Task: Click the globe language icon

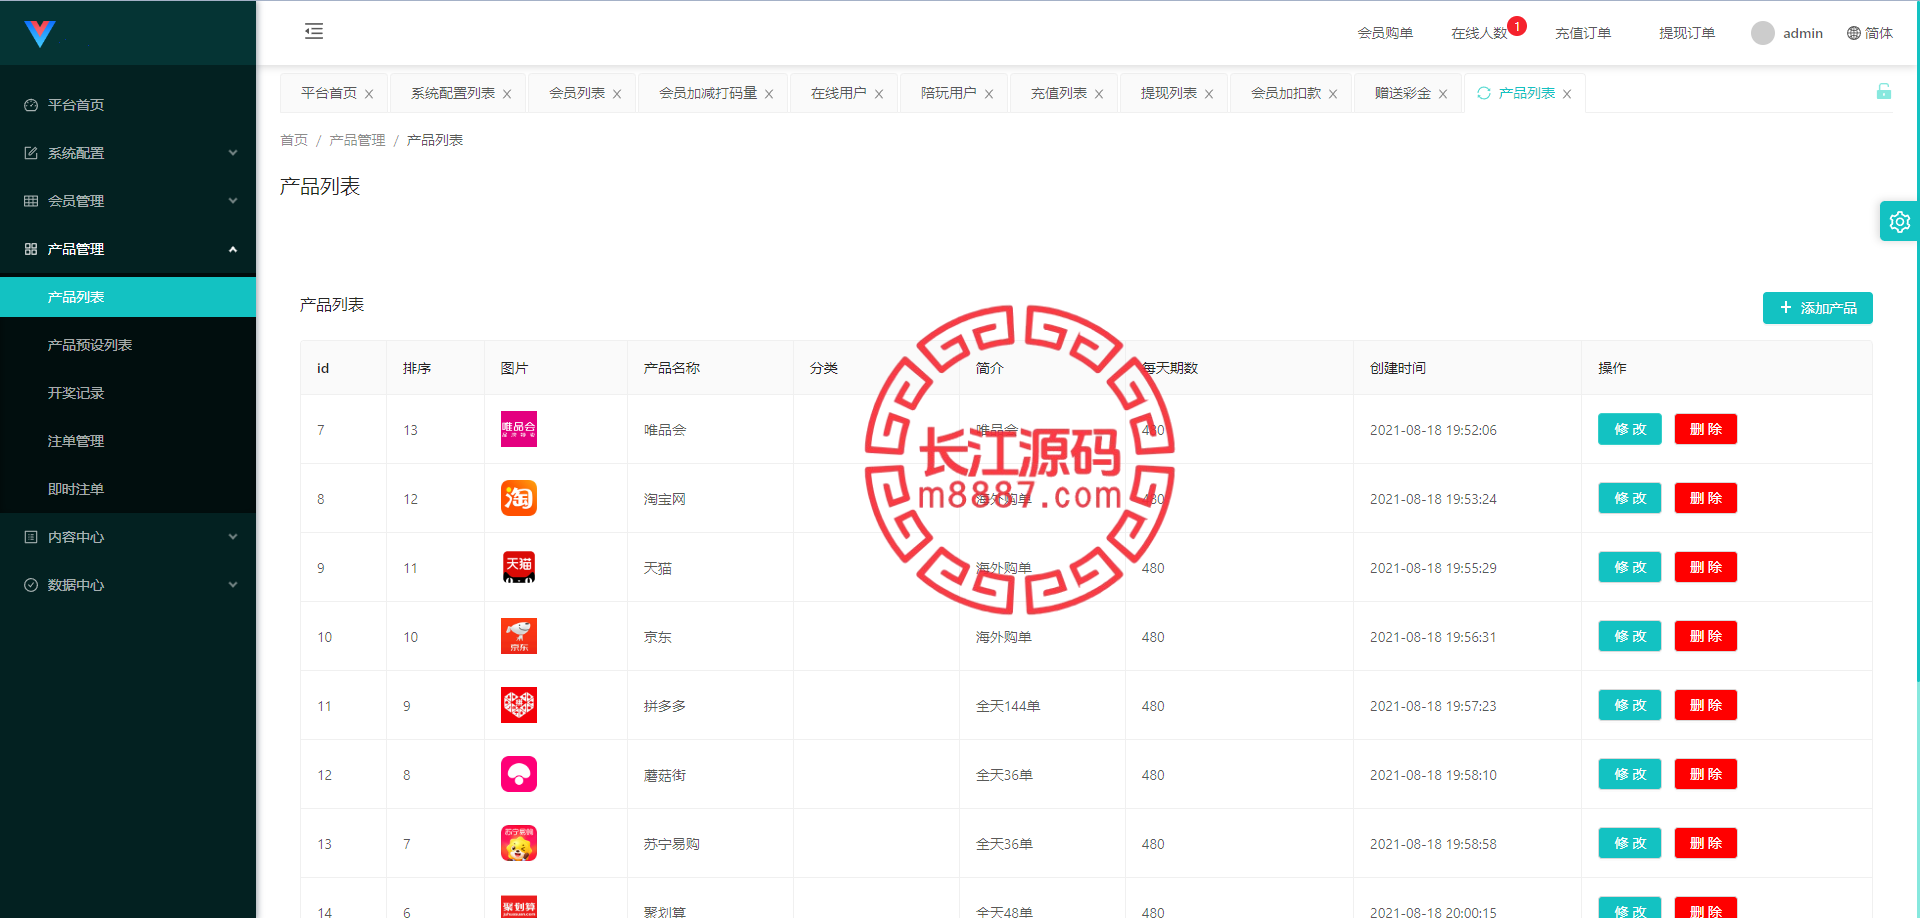Action: click(1854, 33)
